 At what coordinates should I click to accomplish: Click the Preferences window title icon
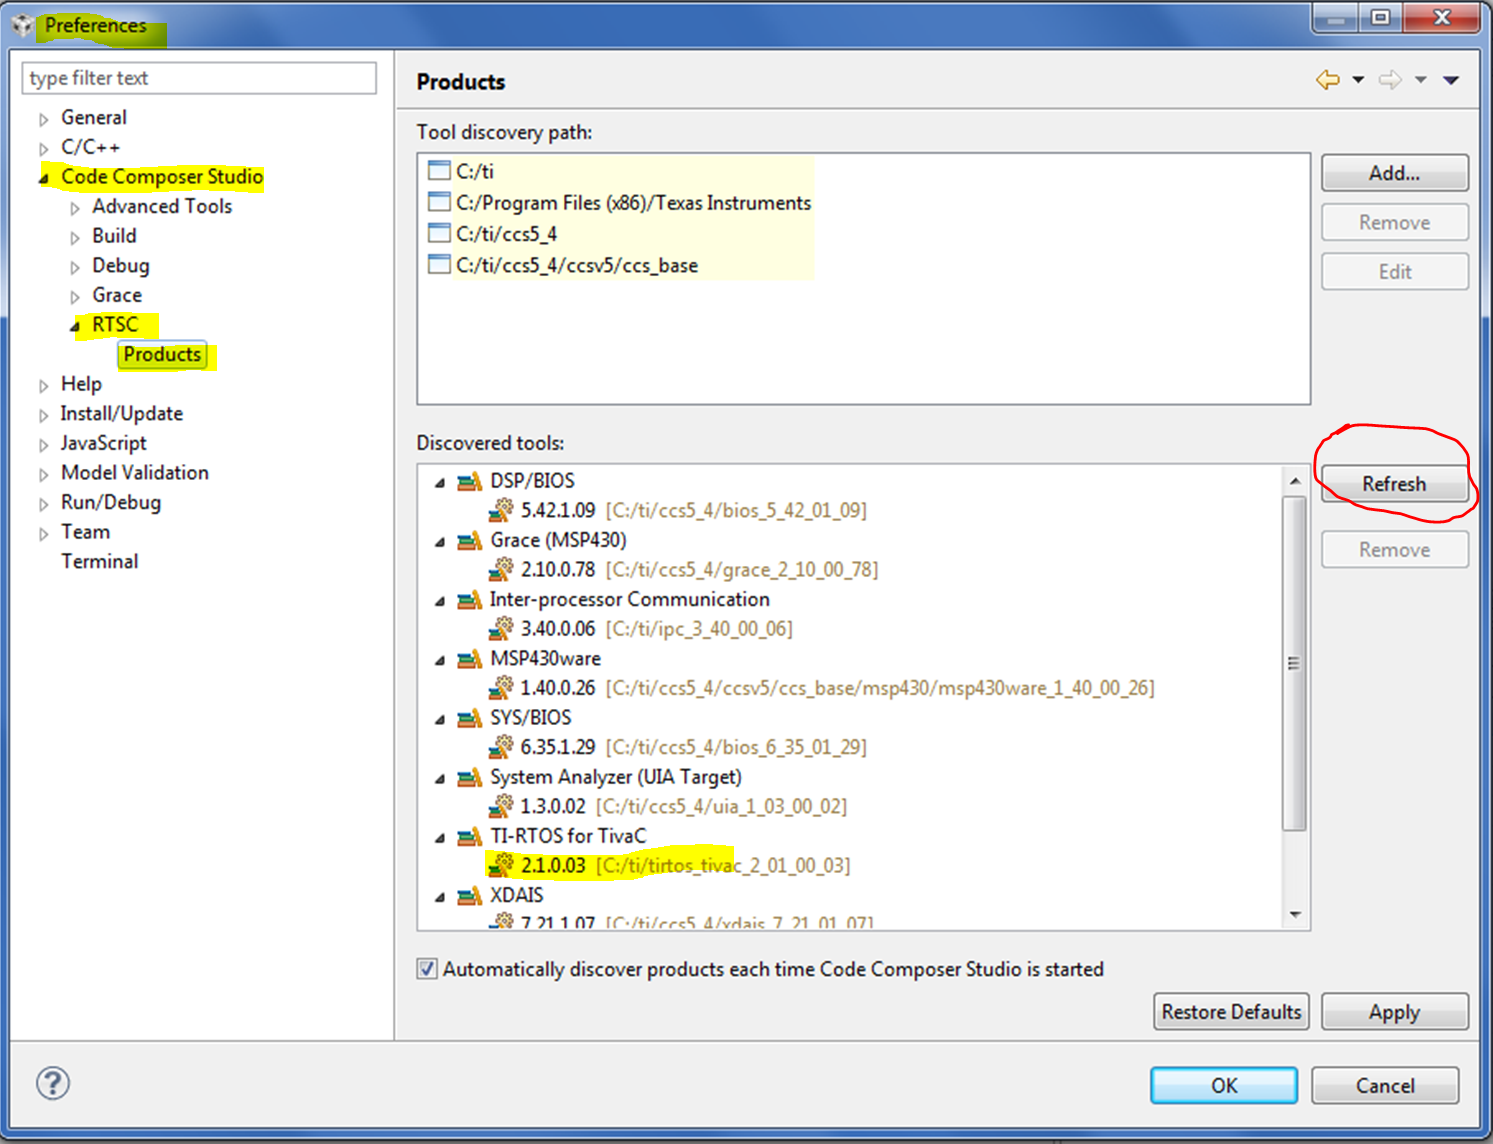tap(22, 25)
